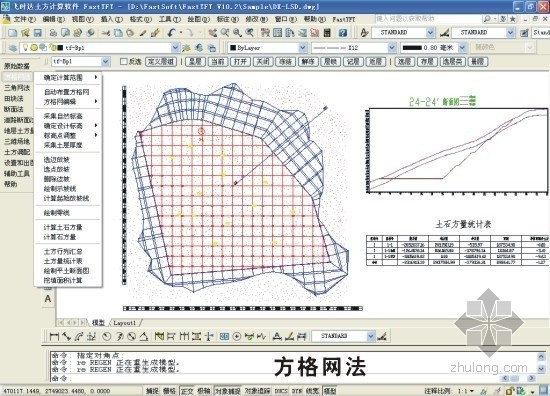Click the 定义层组 button

[161, 62]
